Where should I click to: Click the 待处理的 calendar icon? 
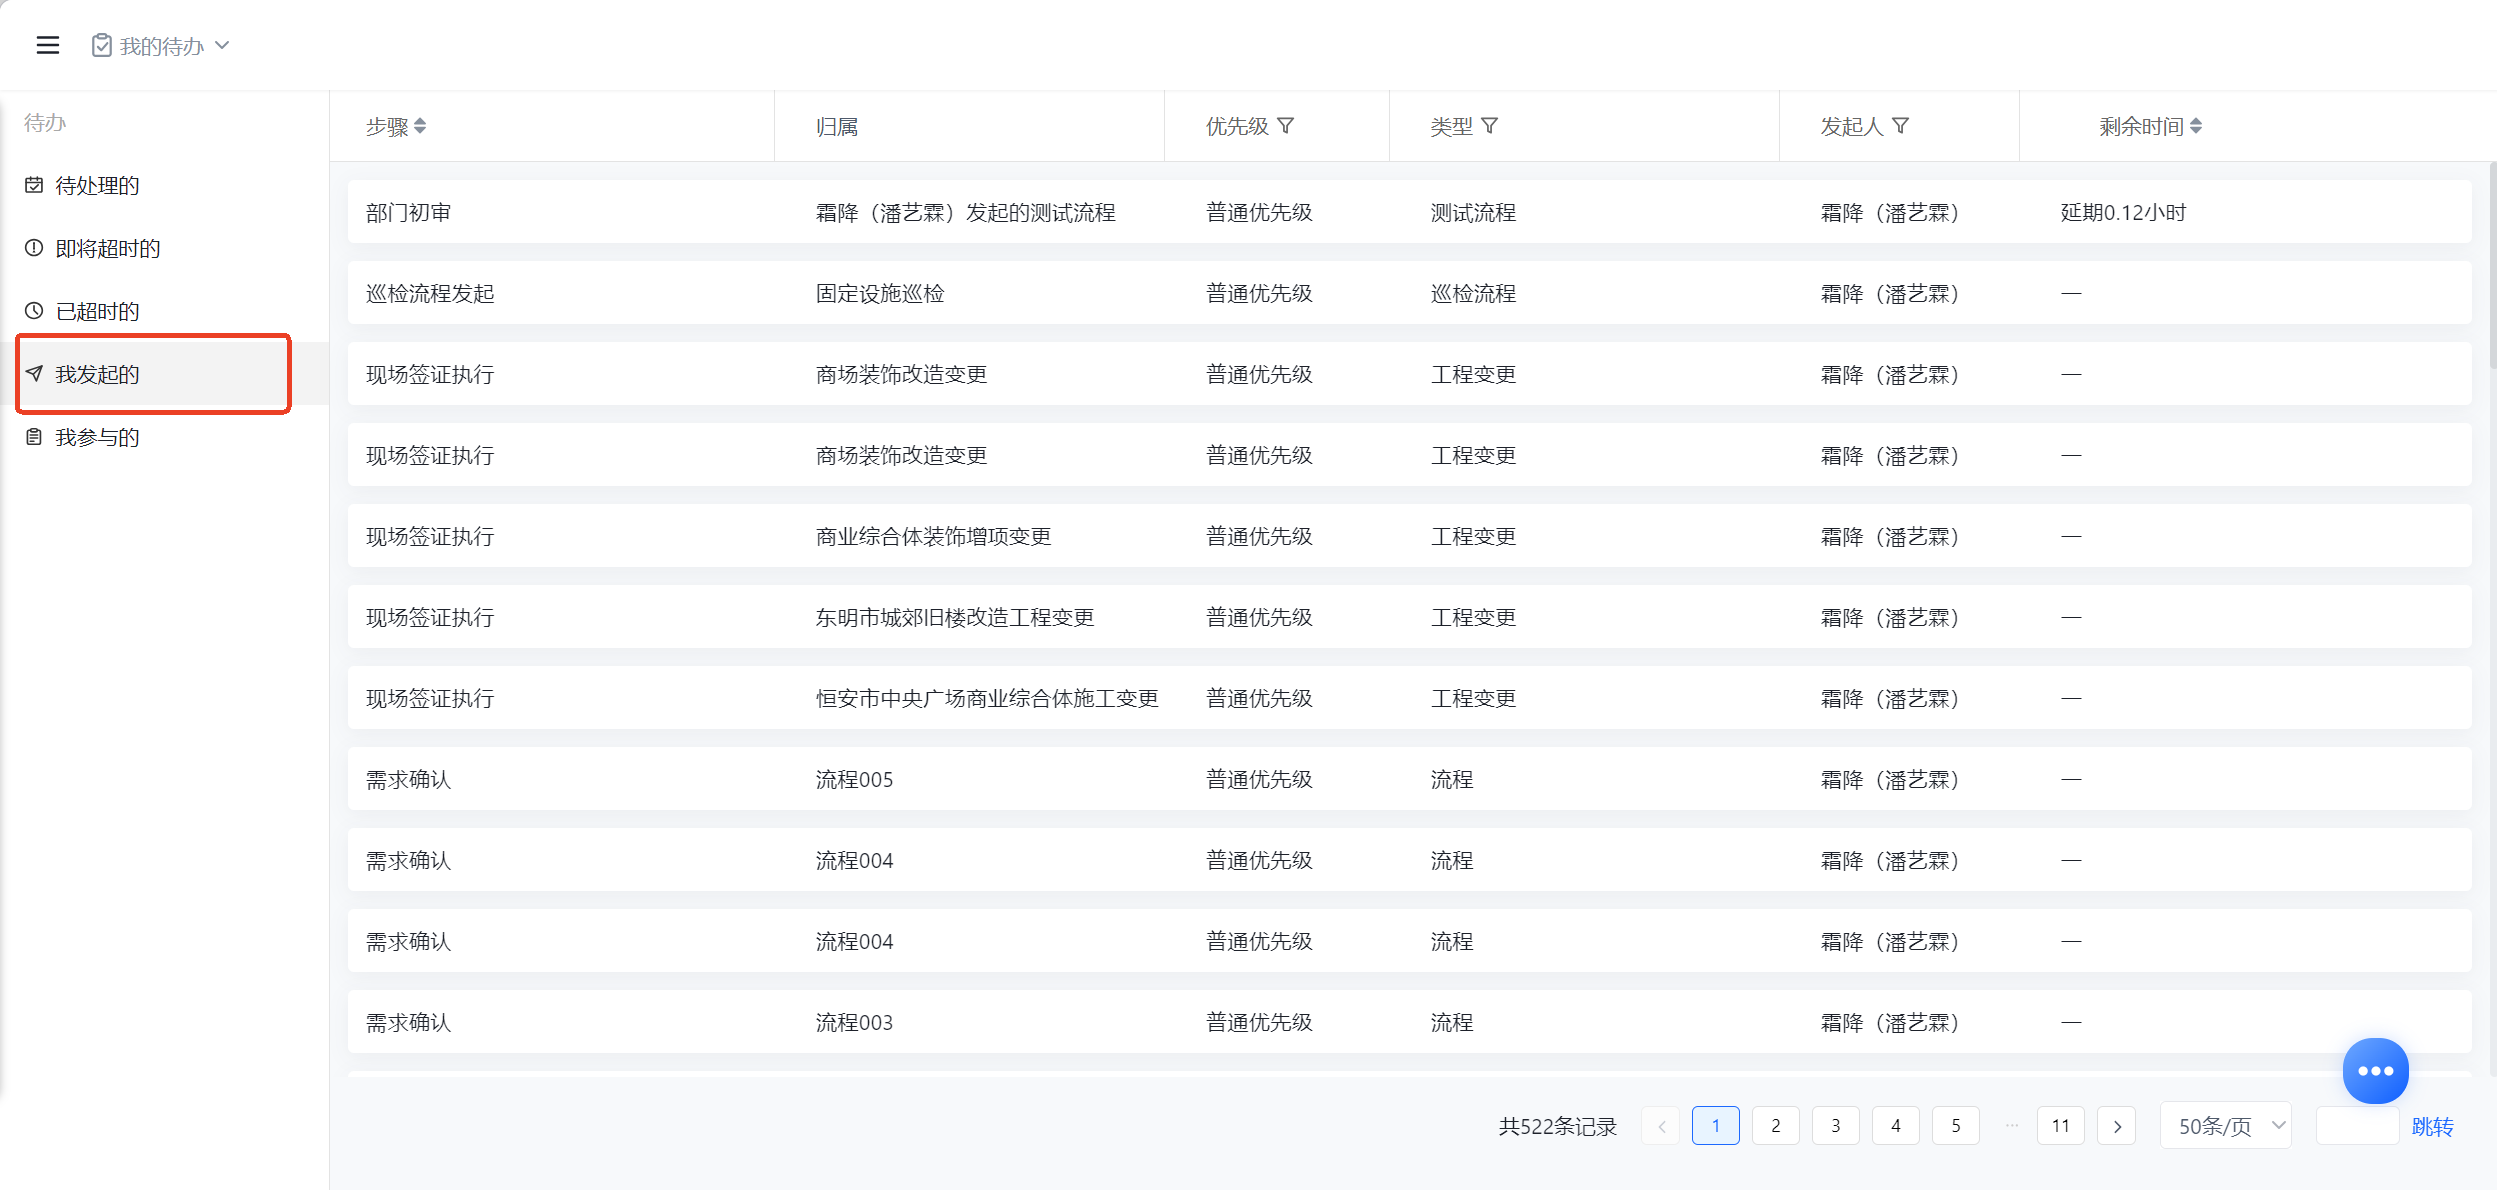(x=34, y=185)
